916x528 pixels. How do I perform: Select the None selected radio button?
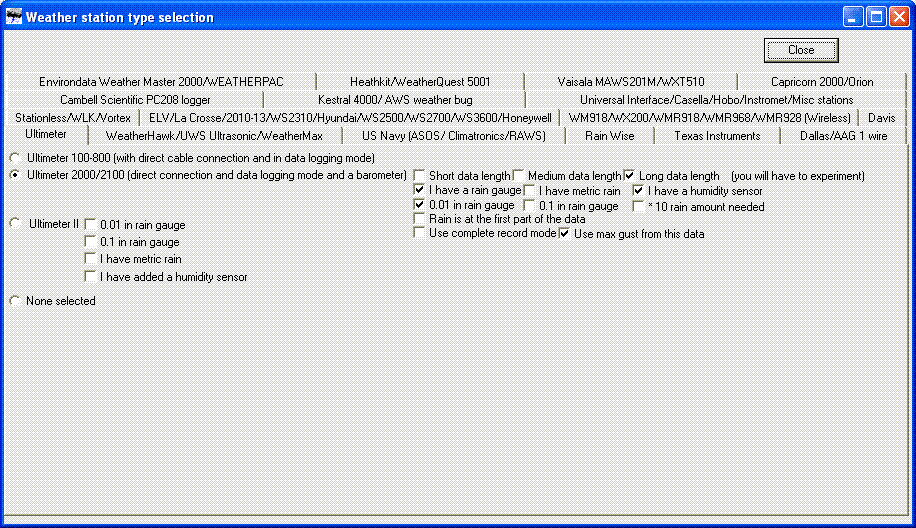click(x=15, y=301)
